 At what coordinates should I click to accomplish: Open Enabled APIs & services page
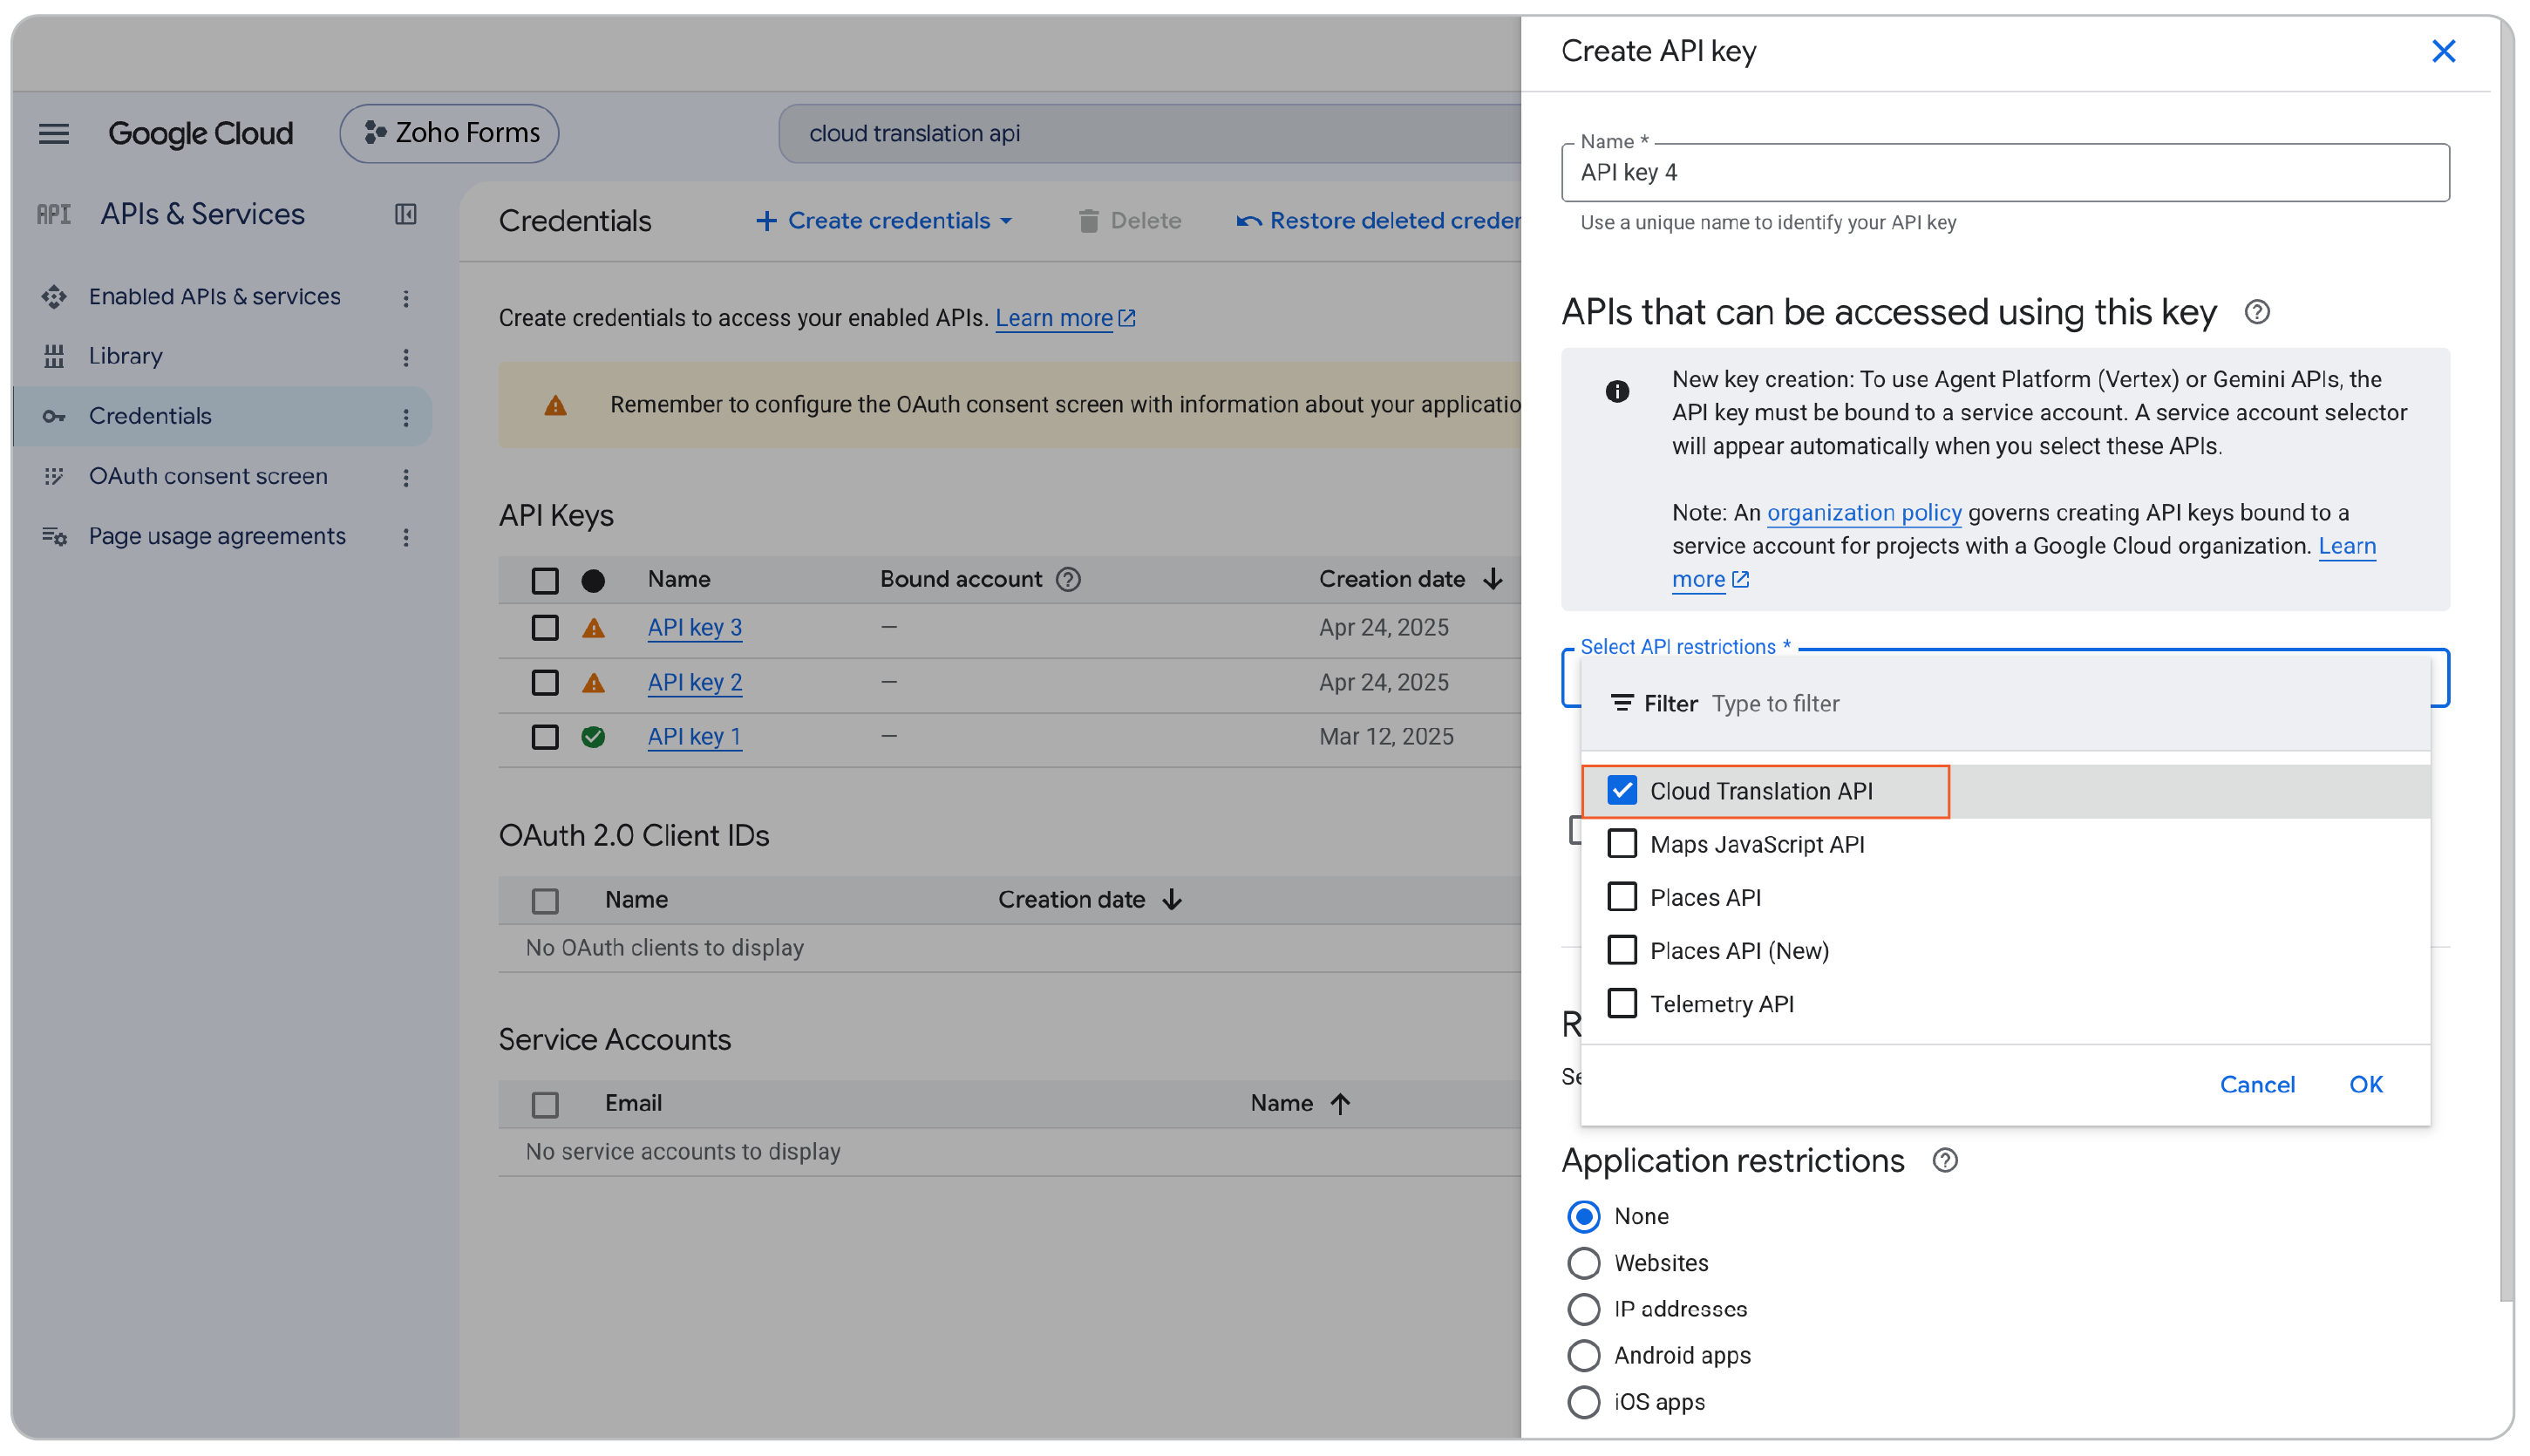point(214,297)
